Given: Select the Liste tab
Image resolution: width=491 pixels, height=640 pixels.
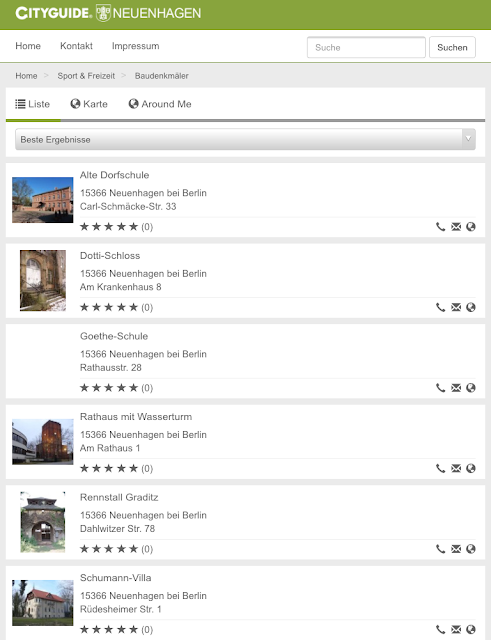Looking at the screenshot, I should coord(33,104).
